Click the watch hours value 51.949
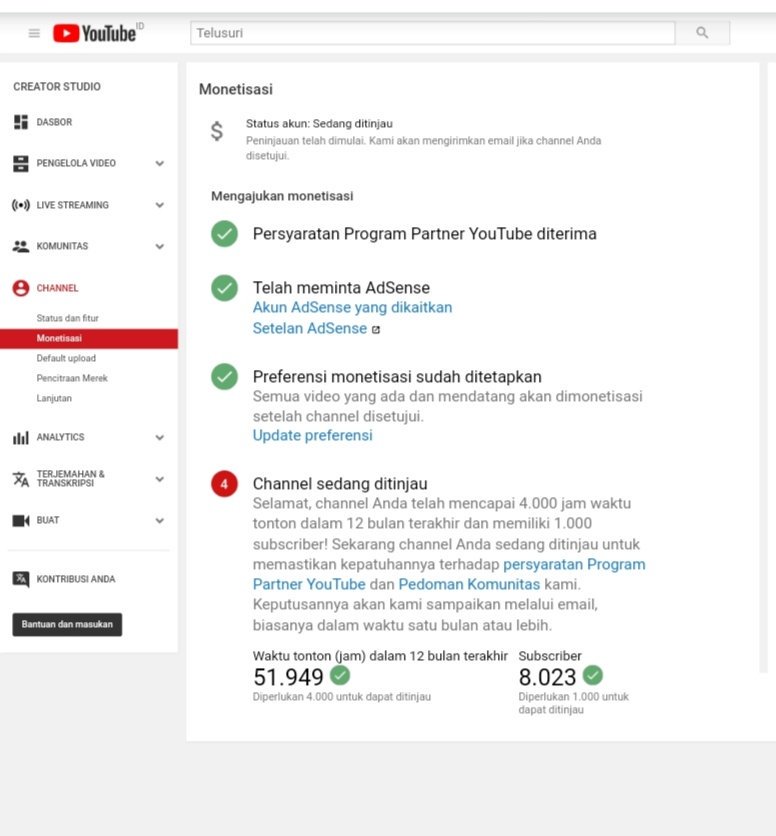 coord(288,677)
